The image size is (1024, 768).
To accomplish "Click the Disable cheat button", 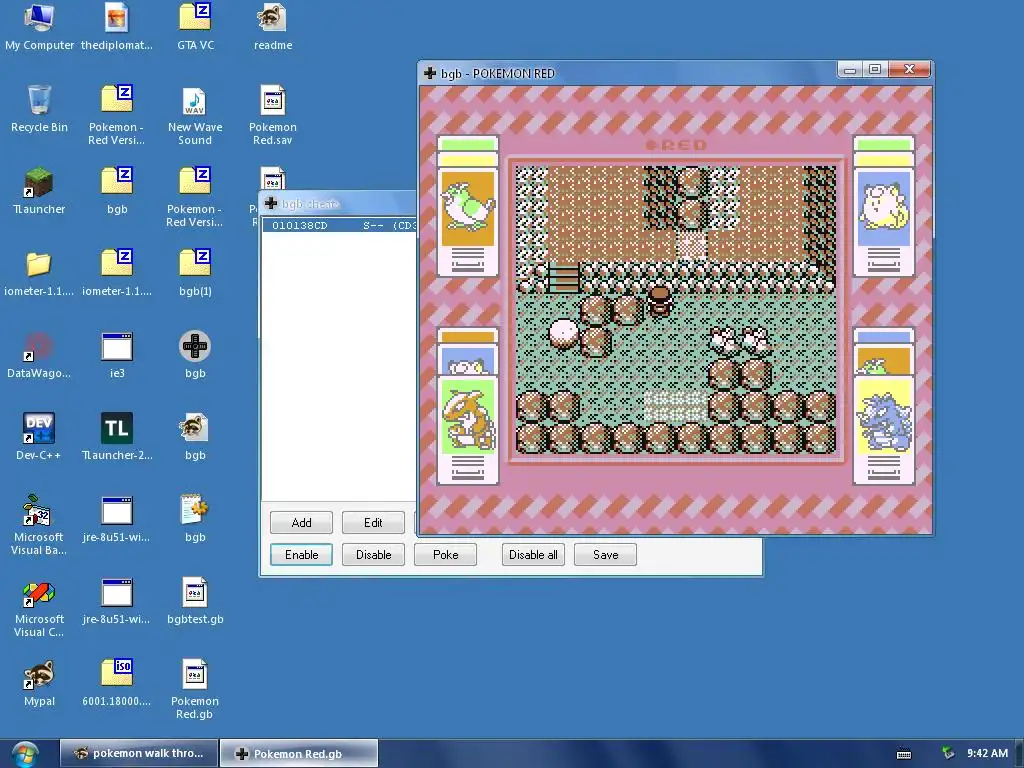I will 373,554.
